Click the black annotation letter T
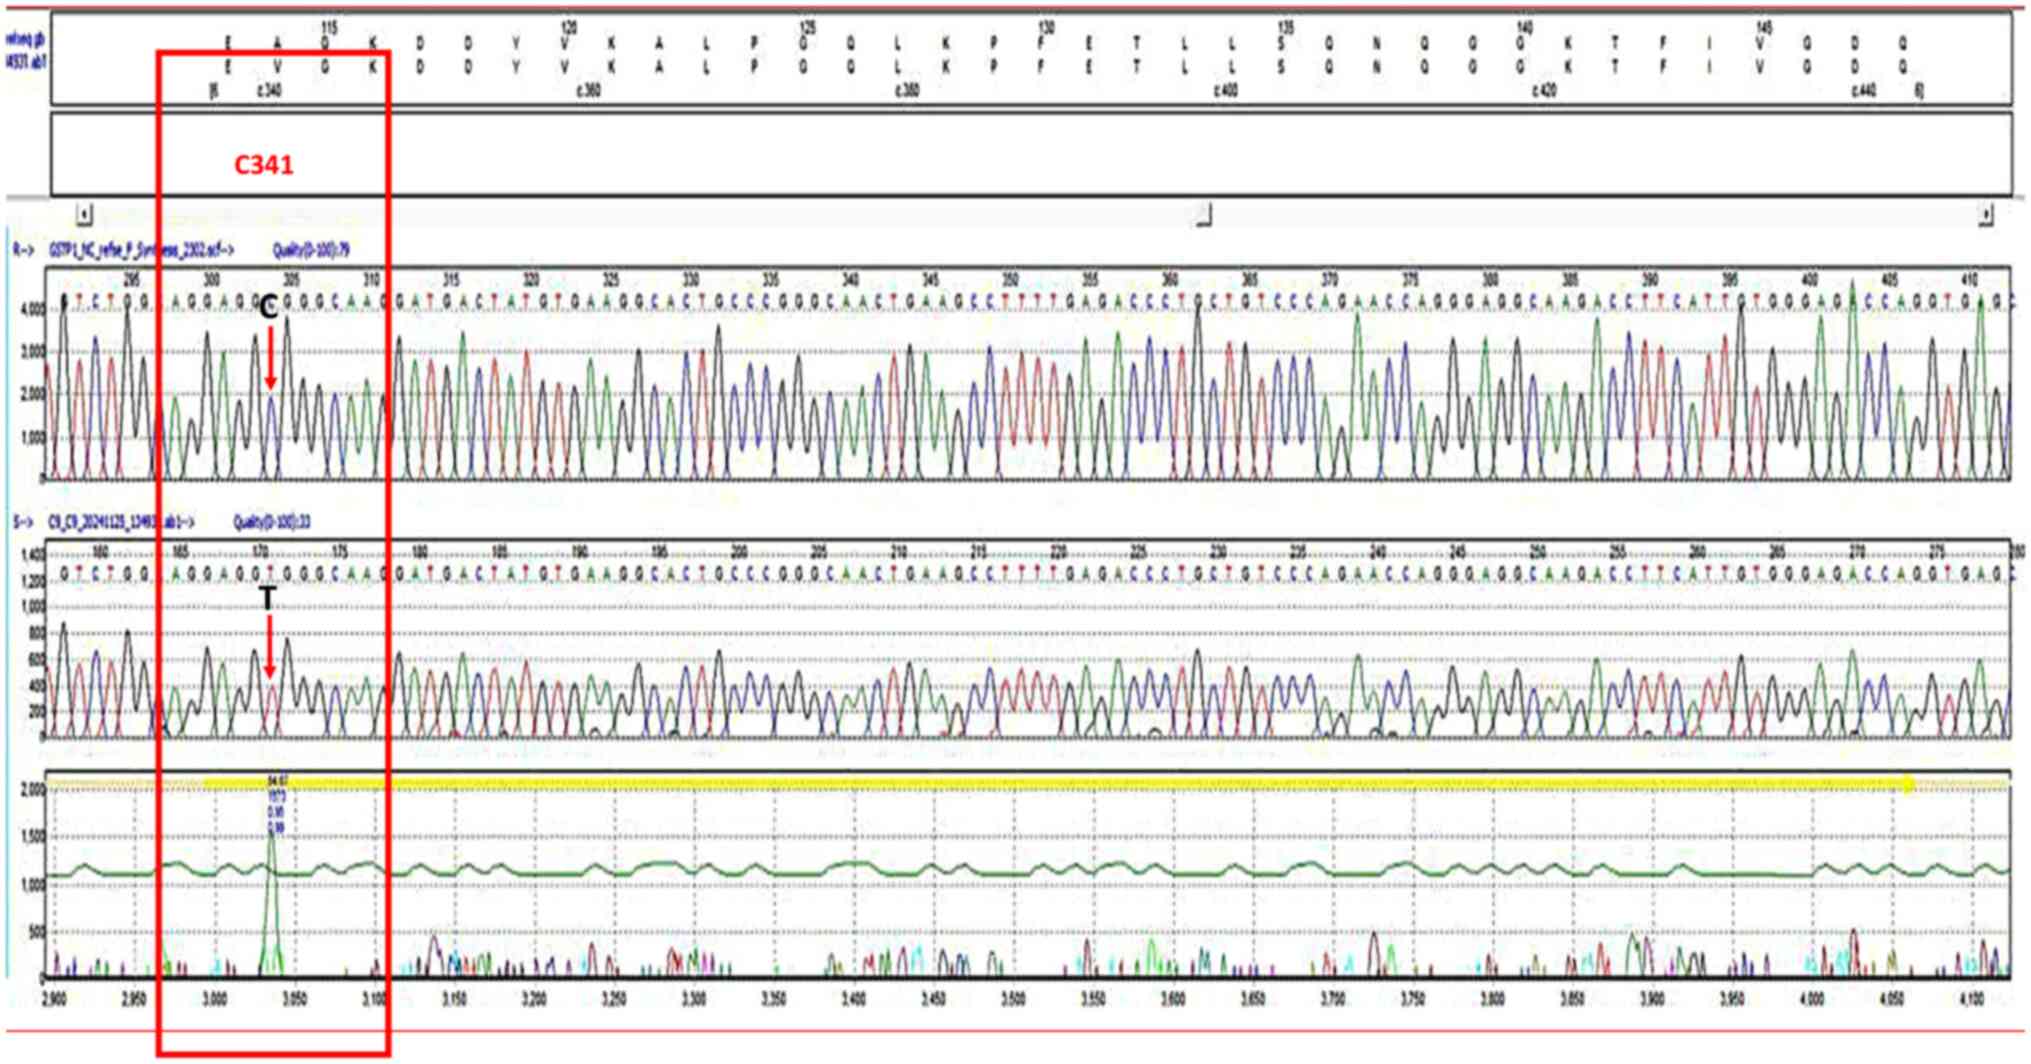The width and height of the screenshot is (2031, 1064). click(x=267, y=599)
